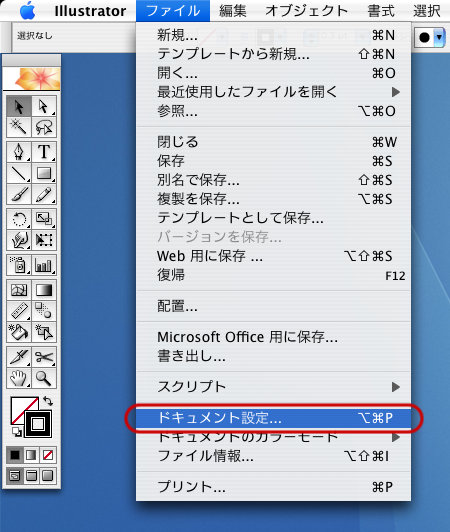Choose テンプレートから新規...
Image resolution: width=450 pixels, height=532 pixels.
pos(274,54)
